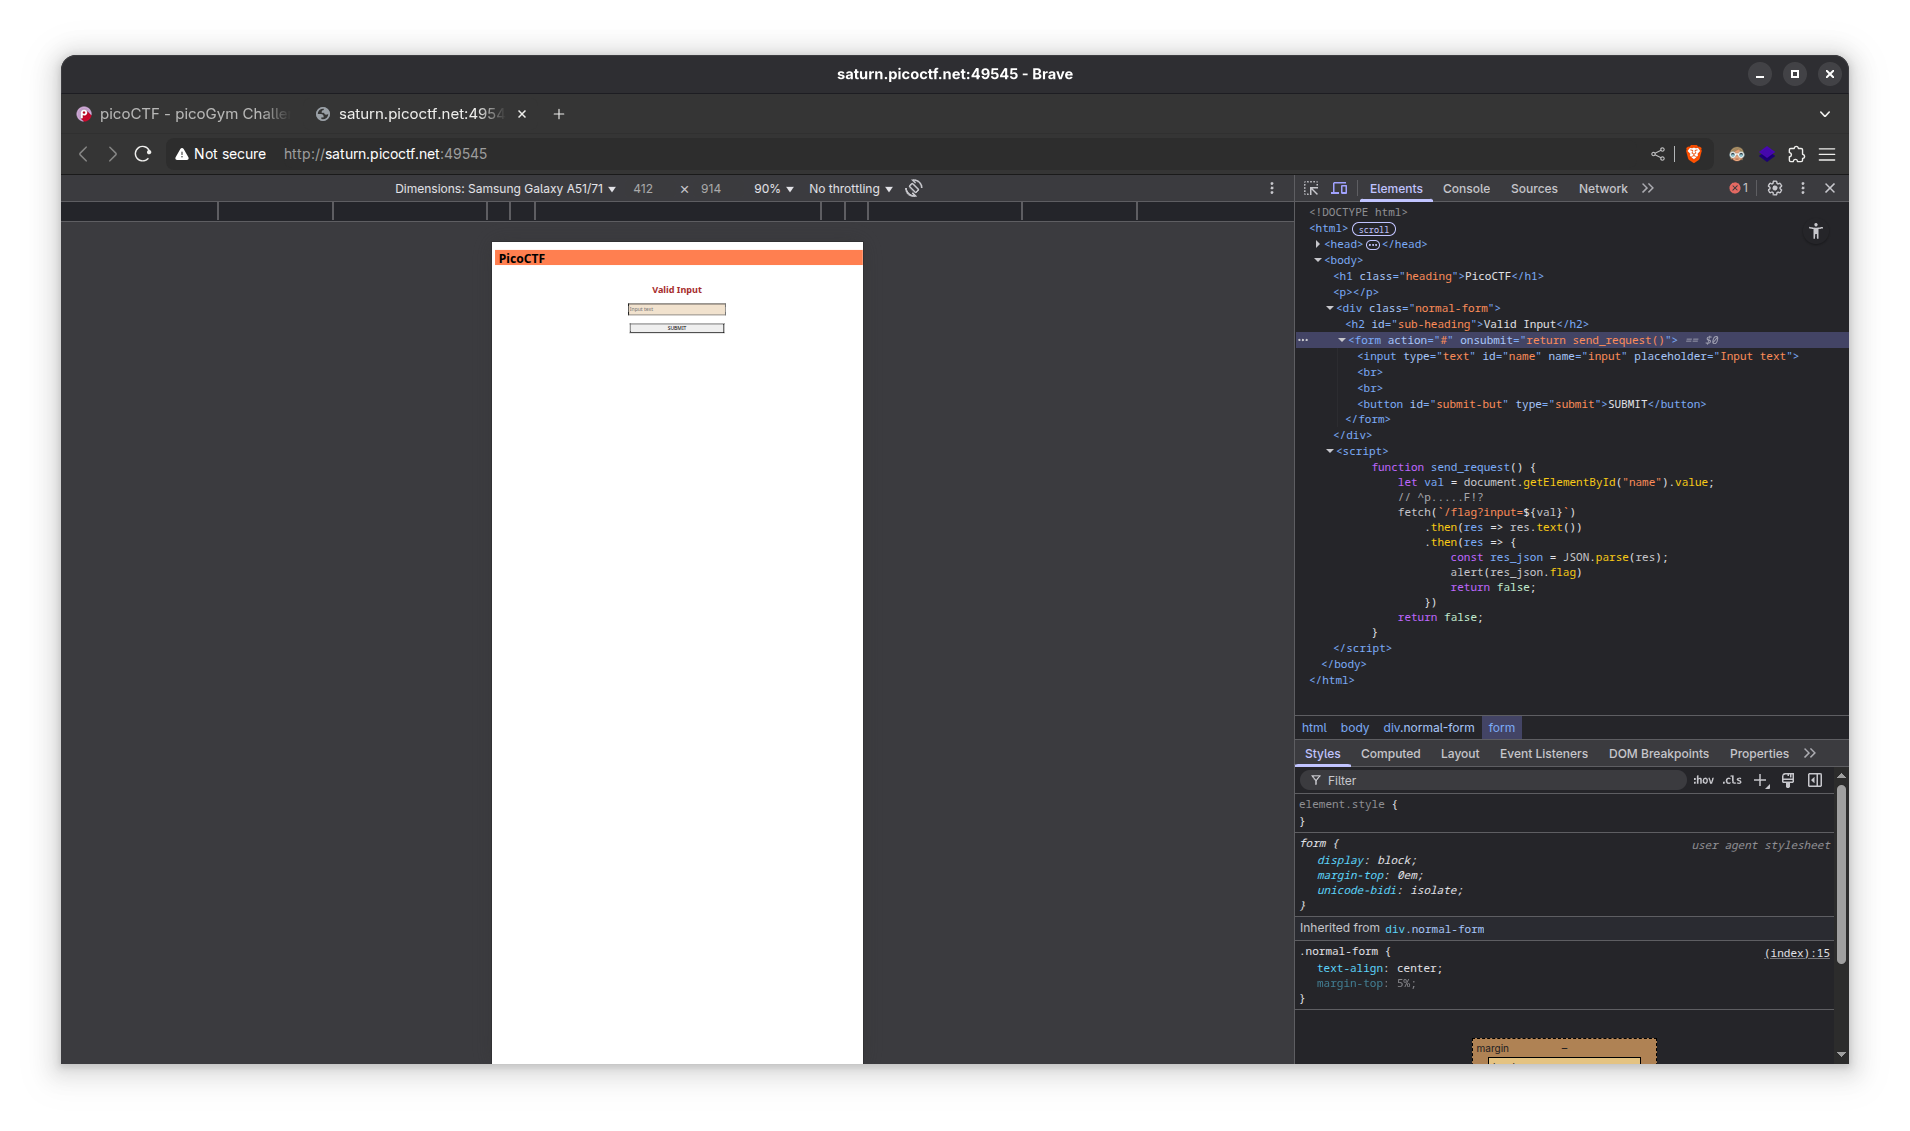
Task: Click the share page icon
Action: [1658, 154]
